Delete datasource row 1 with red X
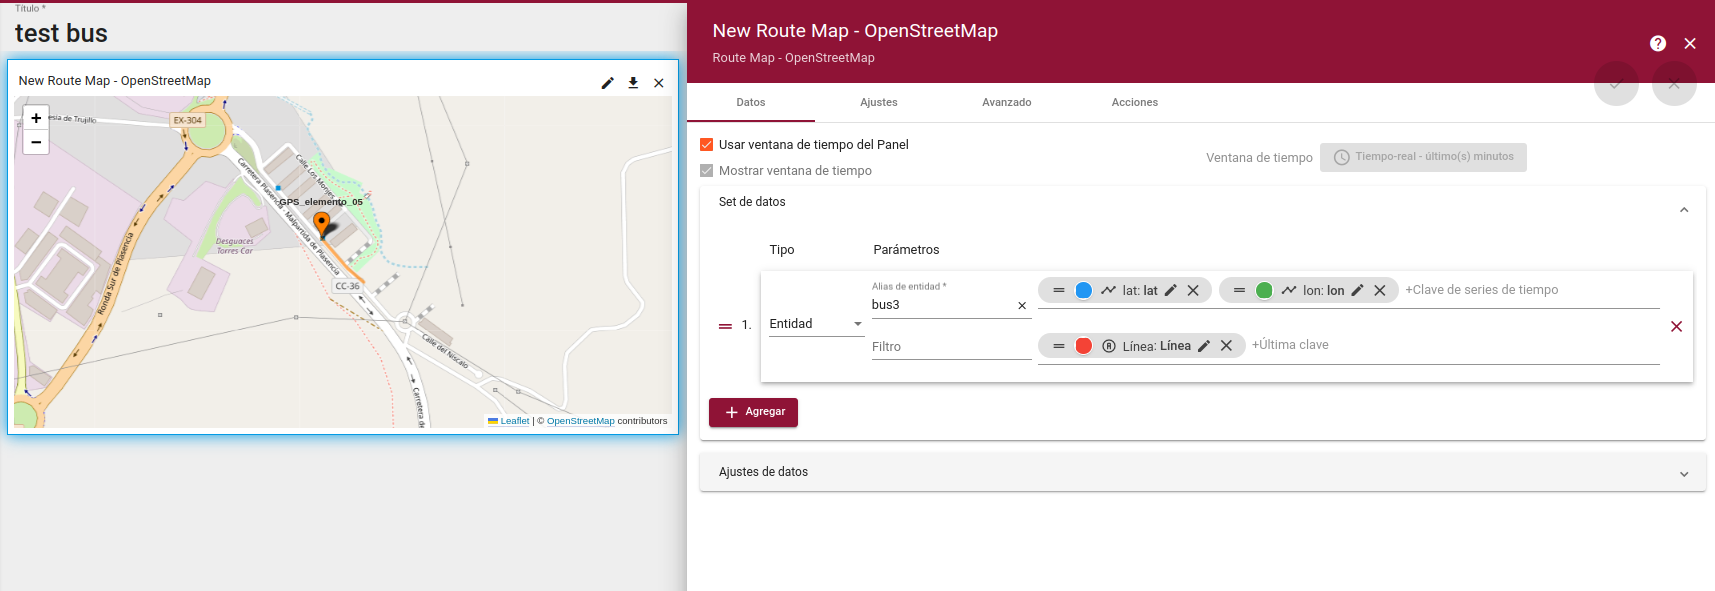The width and height of the screenshot is (1715, 591). pos(1676,327)
